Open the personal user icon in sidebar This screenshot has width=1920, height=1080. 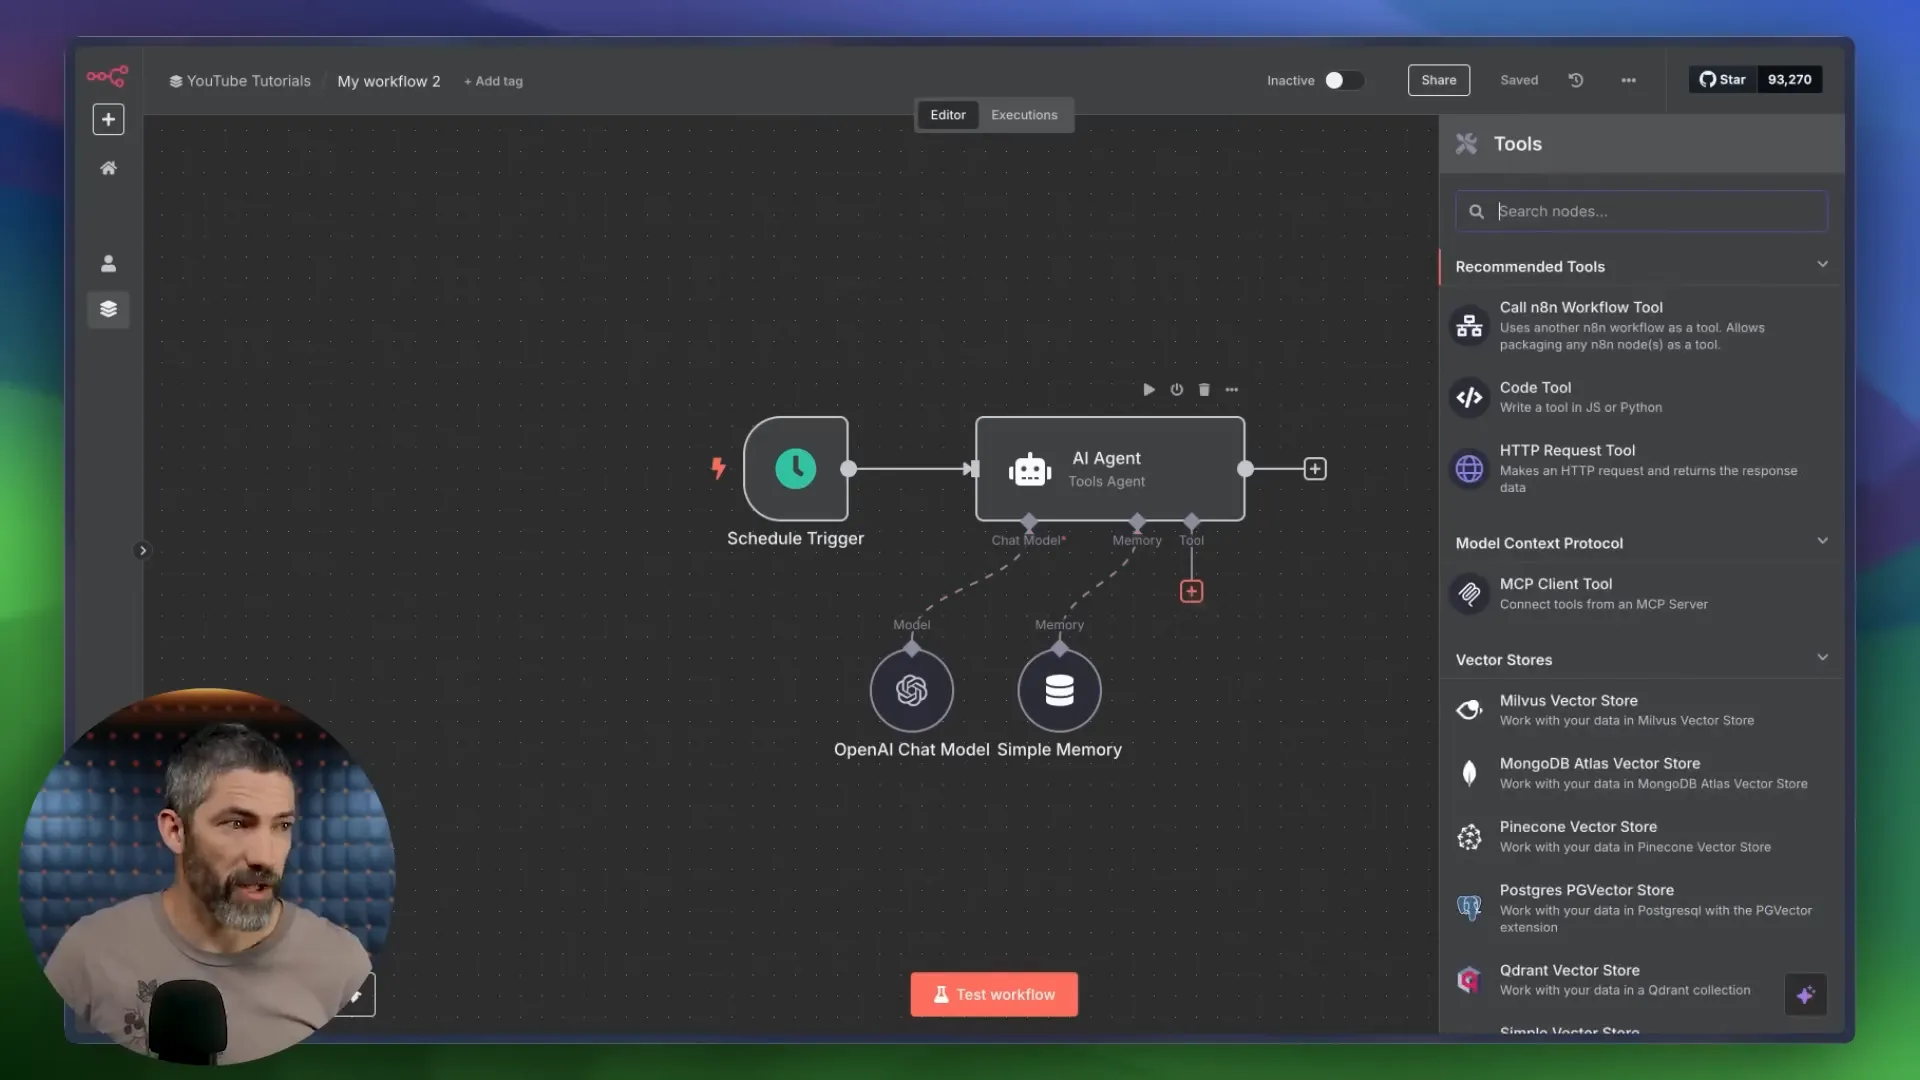click(x=108, y=263)
